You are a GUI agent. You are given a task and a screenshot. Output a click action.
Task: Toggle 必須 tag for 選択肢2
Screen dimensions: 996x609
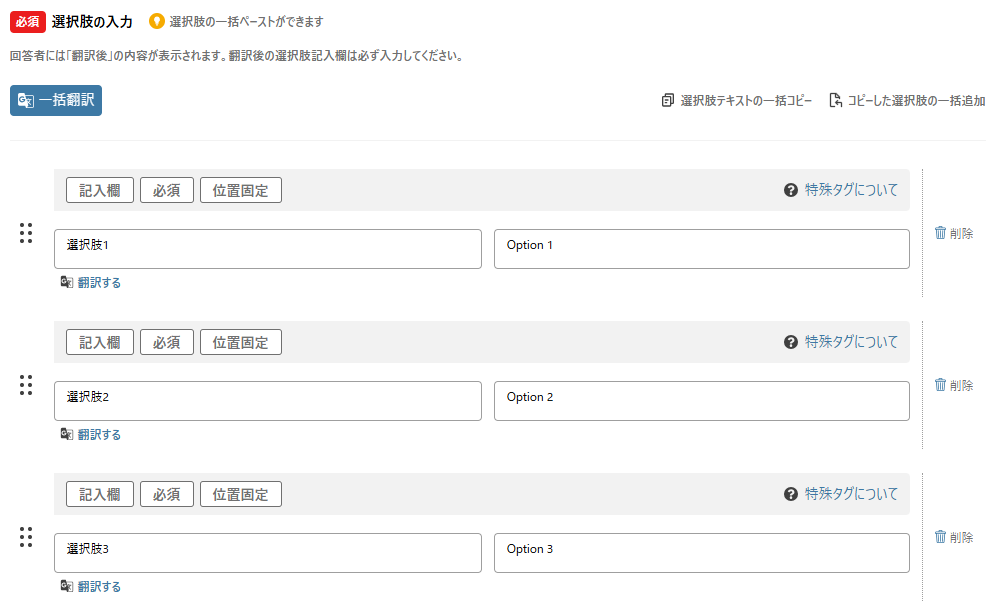click(166, 342)
